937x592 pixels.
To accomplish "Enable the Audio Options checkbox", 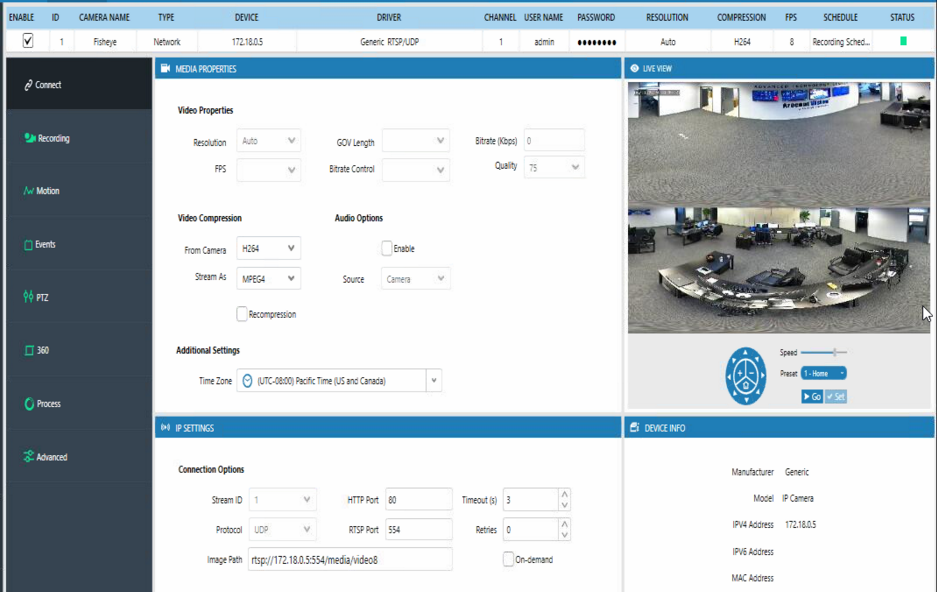I will point(387,249).
